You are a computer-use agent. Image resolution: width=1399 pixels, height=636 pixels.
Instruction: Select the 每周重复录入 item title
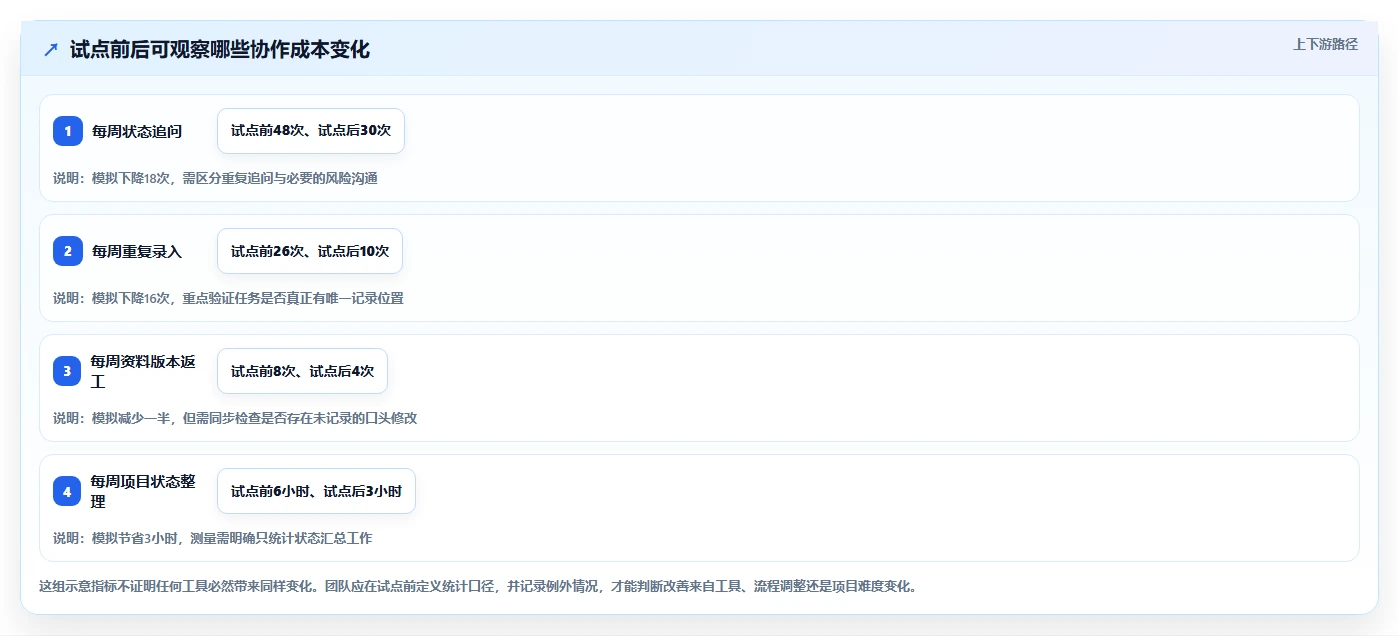coord(137,251)
